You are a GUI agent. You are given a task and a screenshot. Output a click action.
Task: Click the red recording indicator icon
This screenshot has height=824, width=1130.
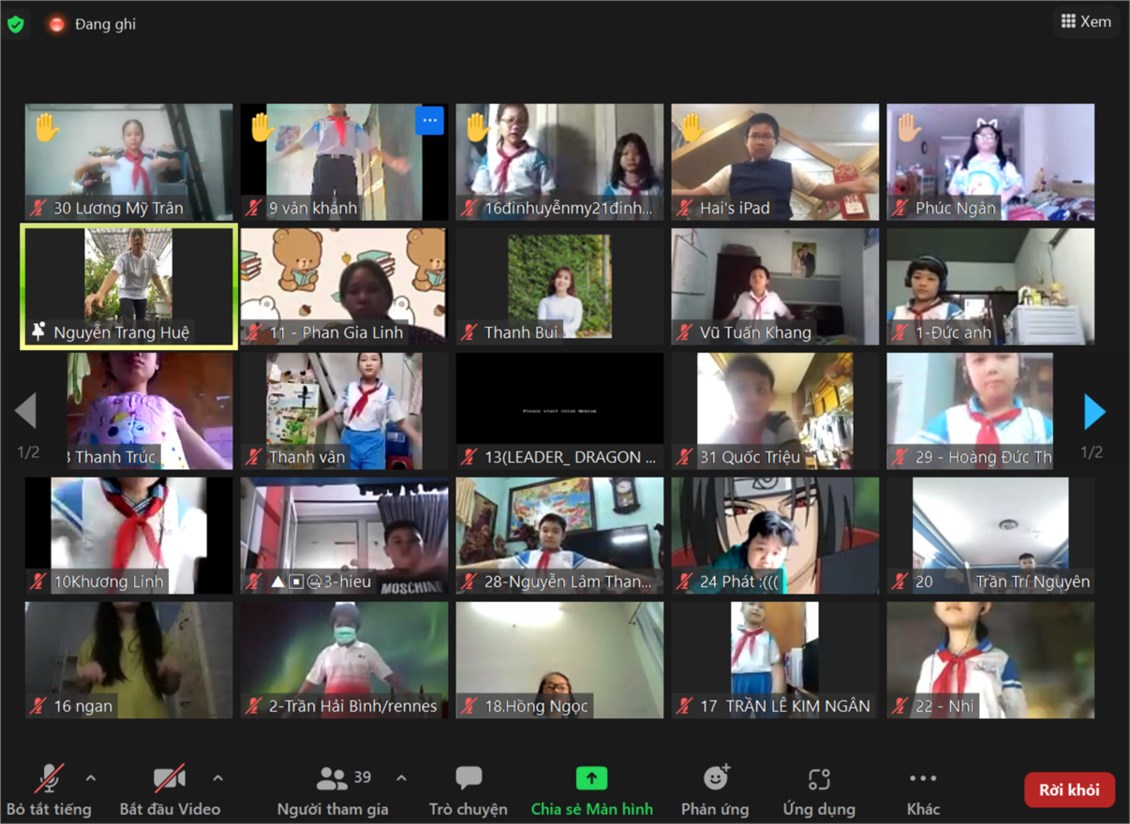point(57,24)
